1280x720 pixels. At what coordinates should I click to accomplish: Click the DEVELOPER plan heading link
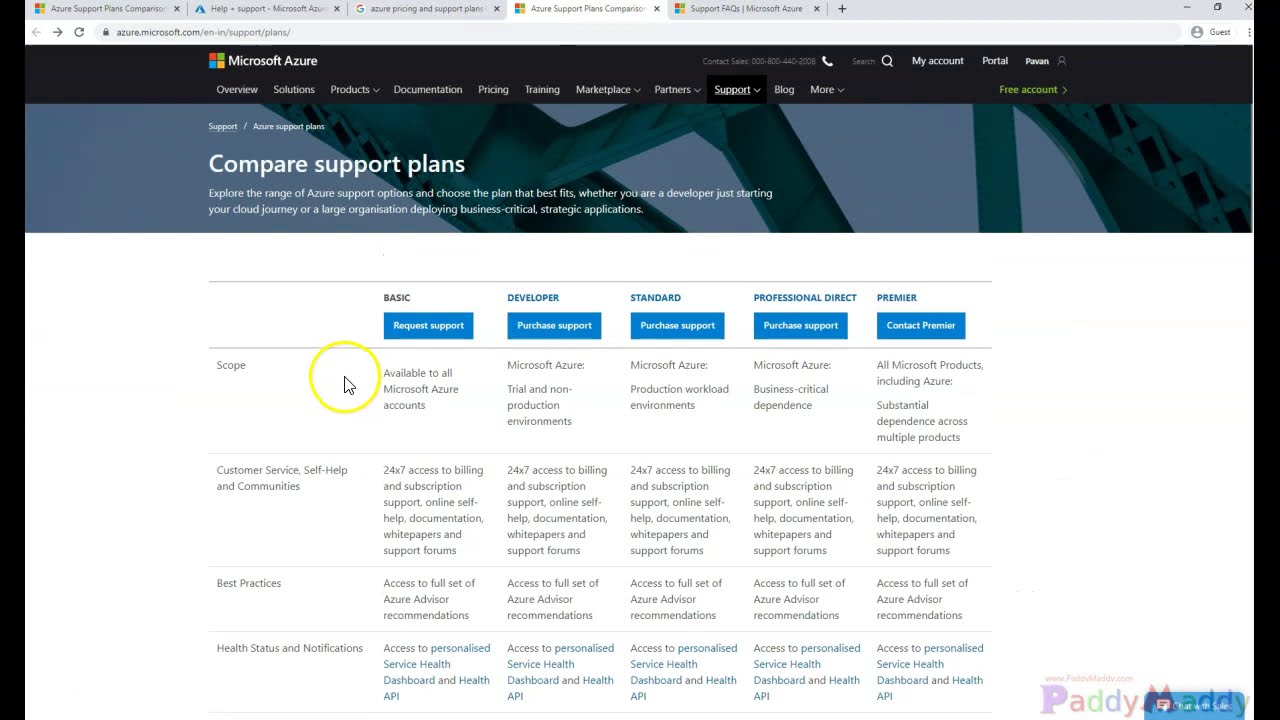pos(533,298)
